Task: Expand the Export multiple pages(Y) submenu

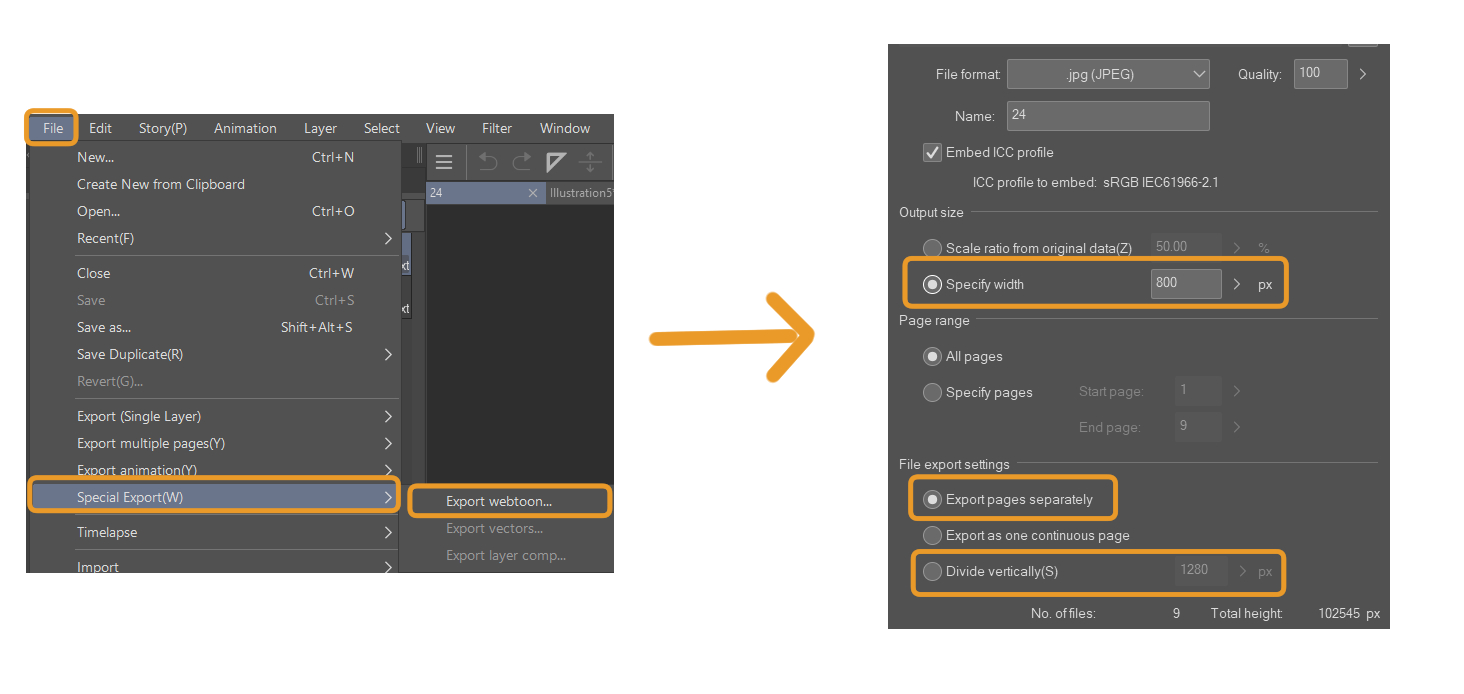Action: click(236, 443)
